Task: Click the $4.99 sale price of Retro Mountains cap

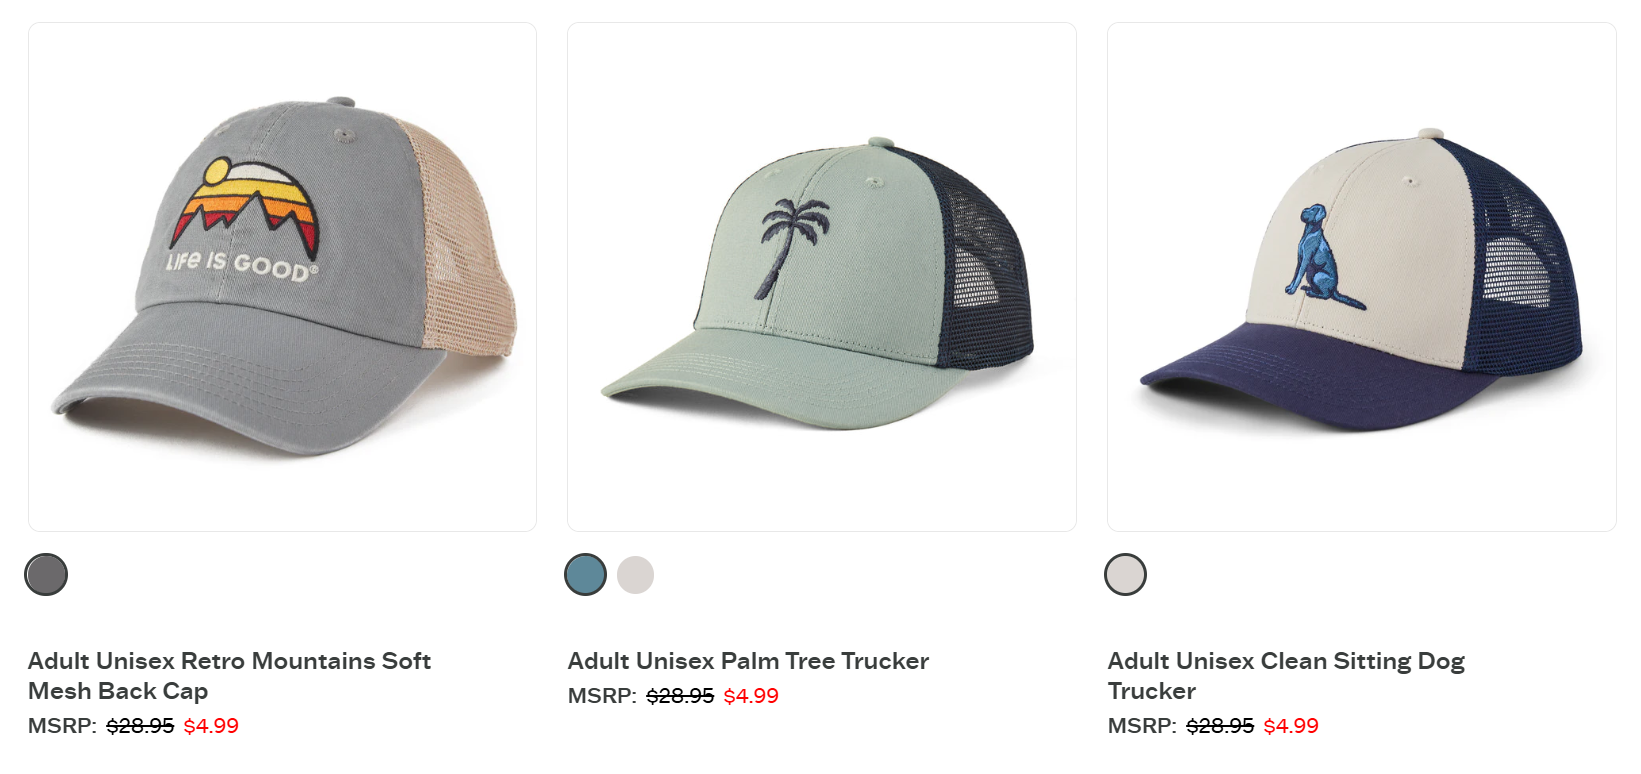Action: pyautogui.click(x=211, y=726)
